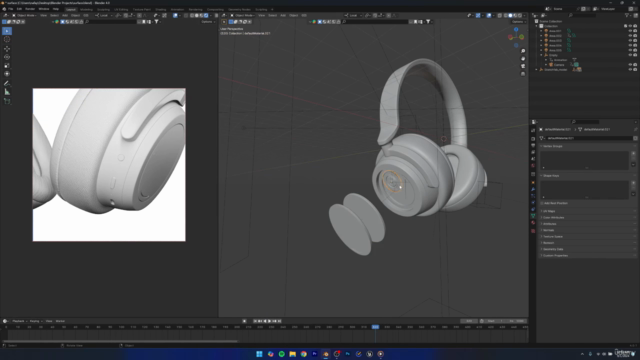Screen dimensions: 640x360
Task: Open the Object Data green triangle properties tab
Action: (533, 216)
